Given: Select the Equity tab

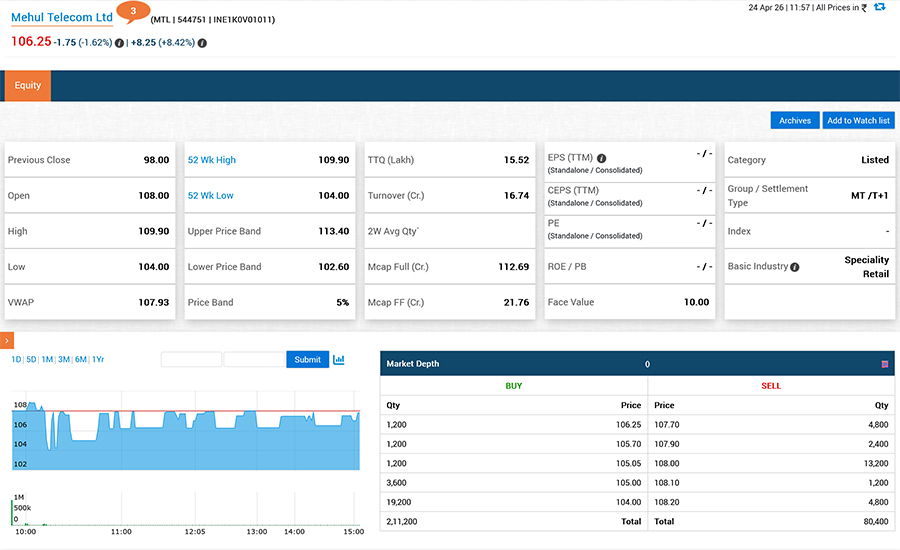Looking at the screenshot, I should [28, 86].
